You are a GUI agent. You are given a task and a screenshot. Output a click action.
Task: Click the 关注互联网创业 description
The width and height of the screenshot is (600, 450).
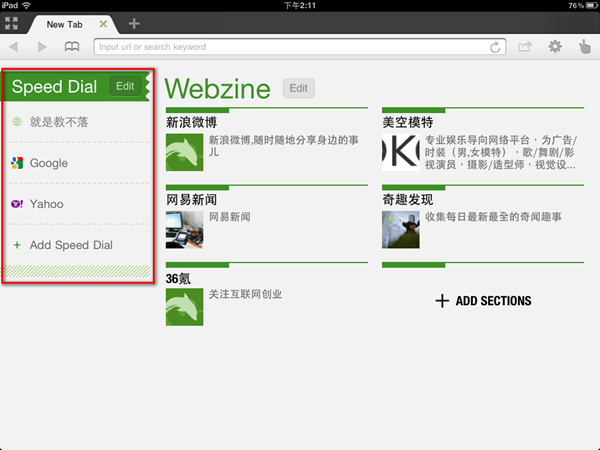(245, 294)
